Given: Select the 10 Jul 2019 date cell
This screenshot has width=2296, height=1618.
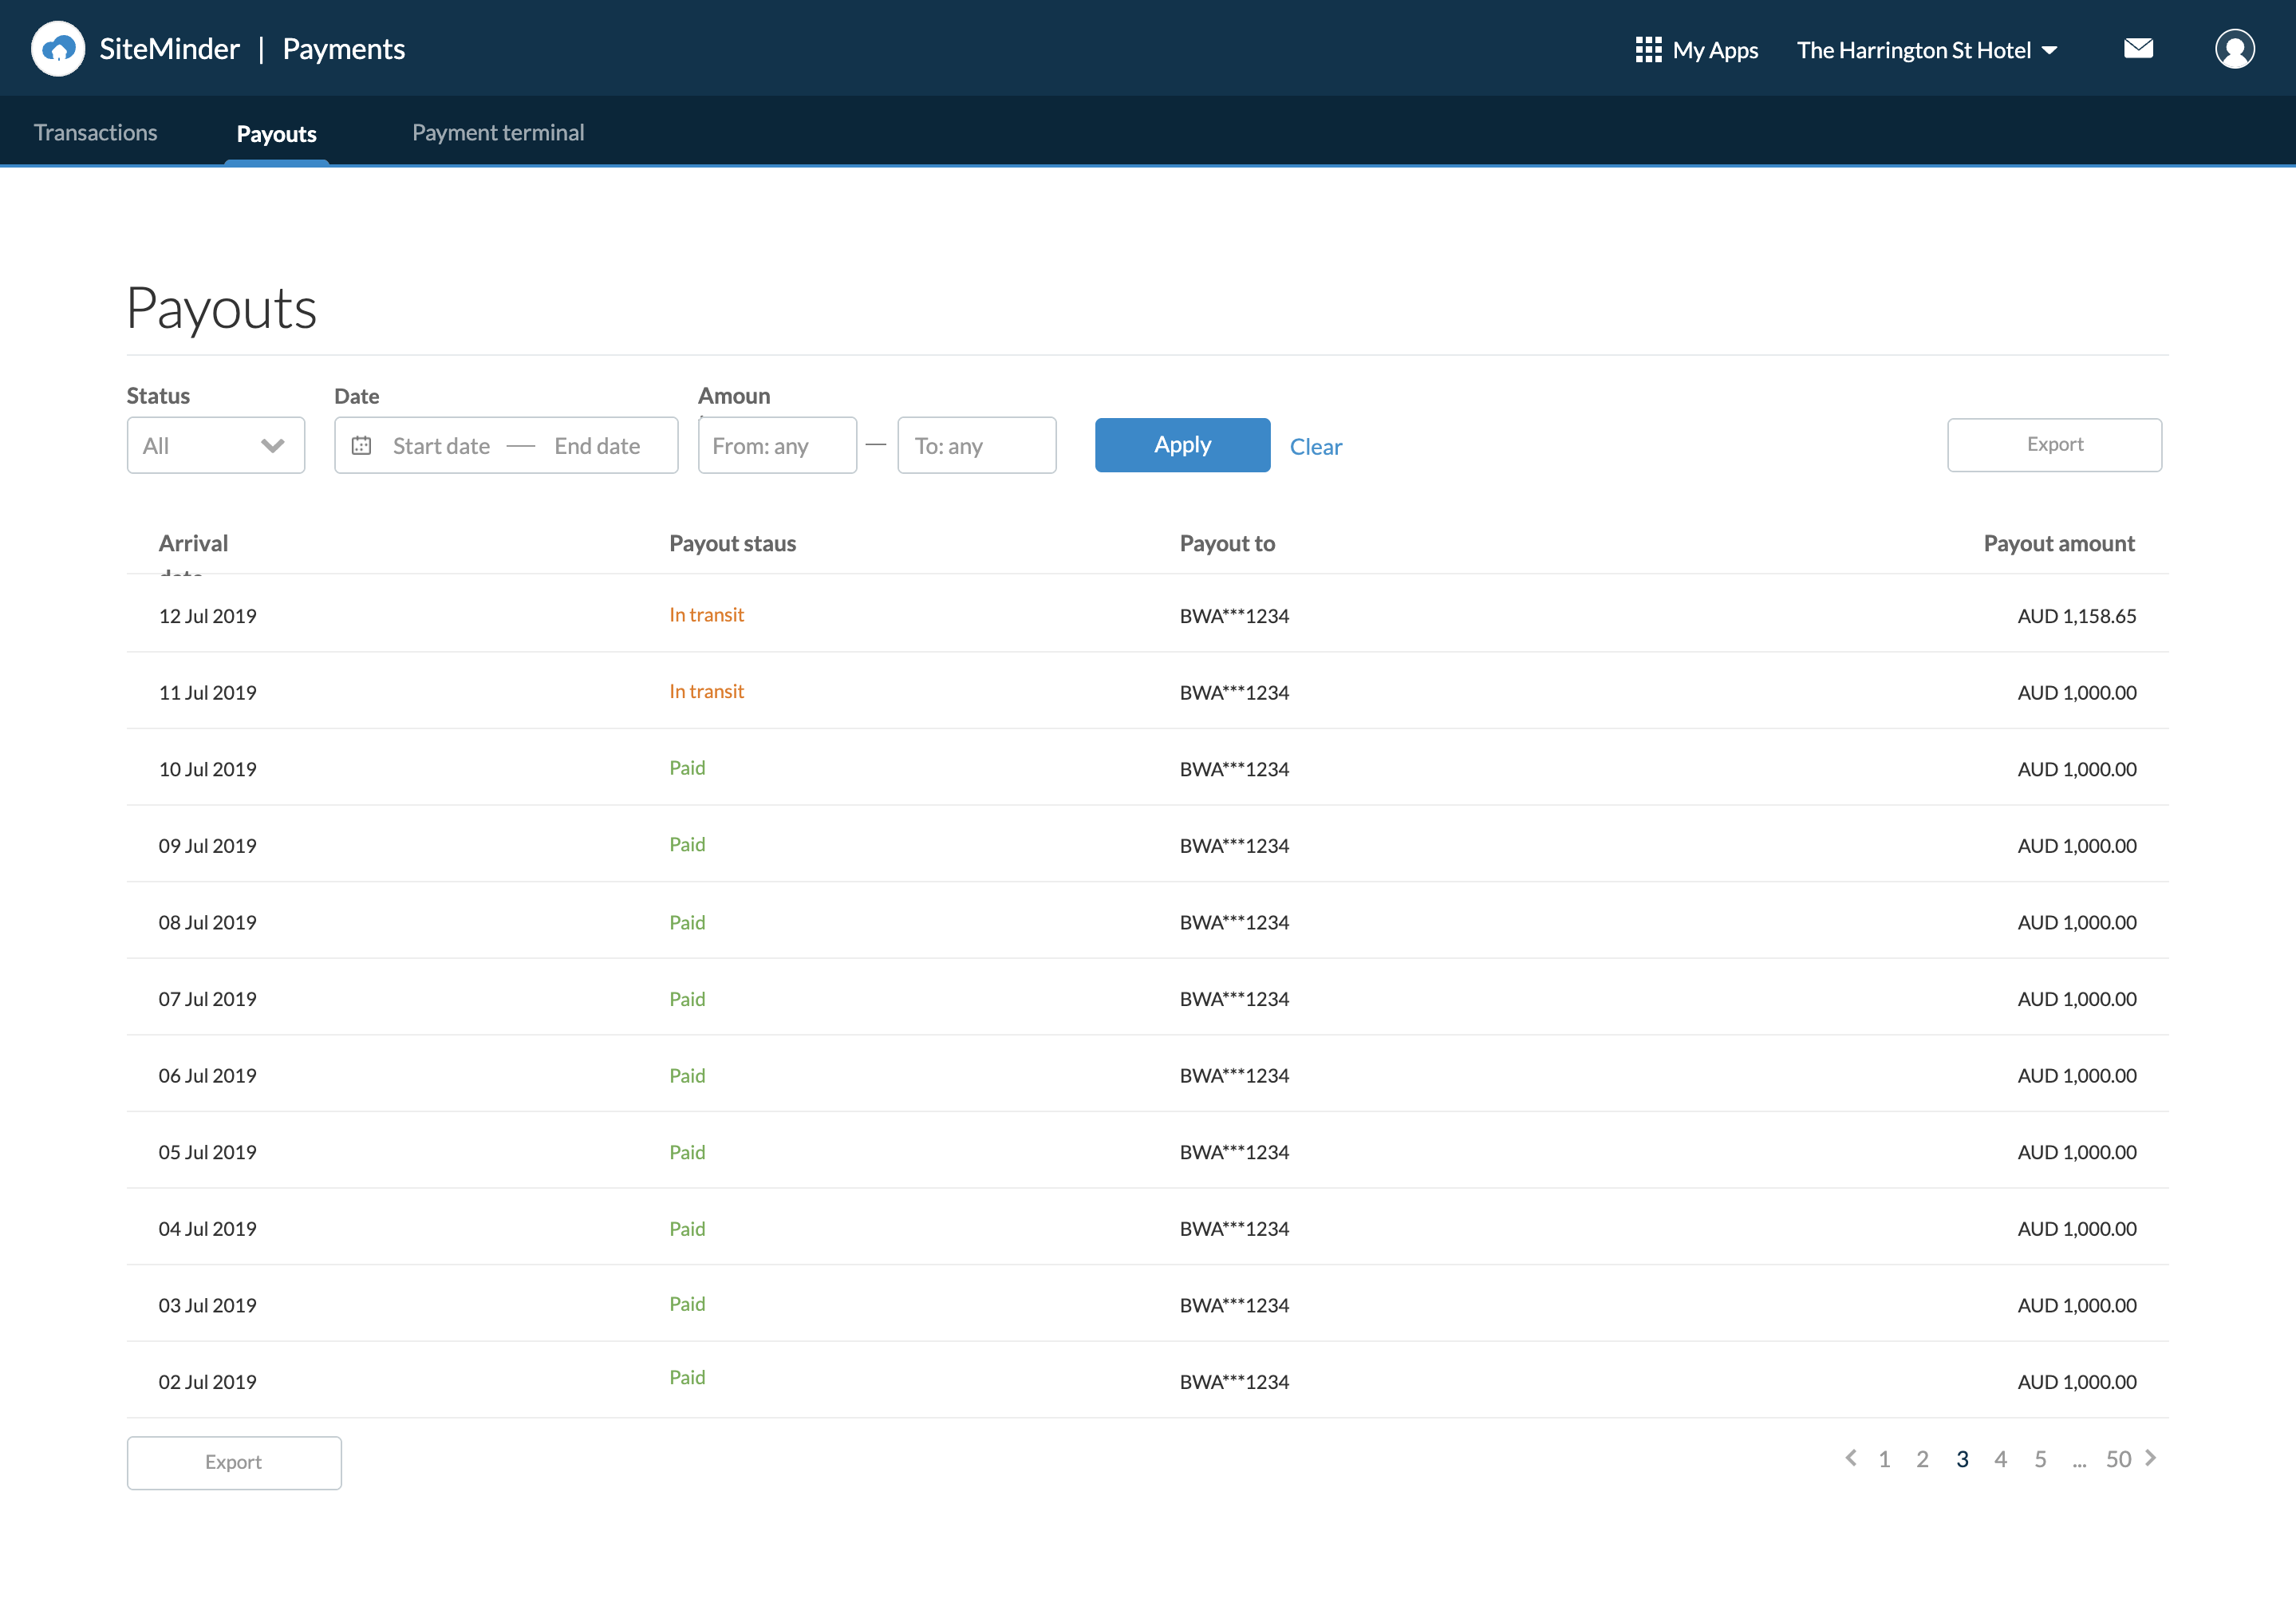Looking at the screenshot, I should [207, 769].
